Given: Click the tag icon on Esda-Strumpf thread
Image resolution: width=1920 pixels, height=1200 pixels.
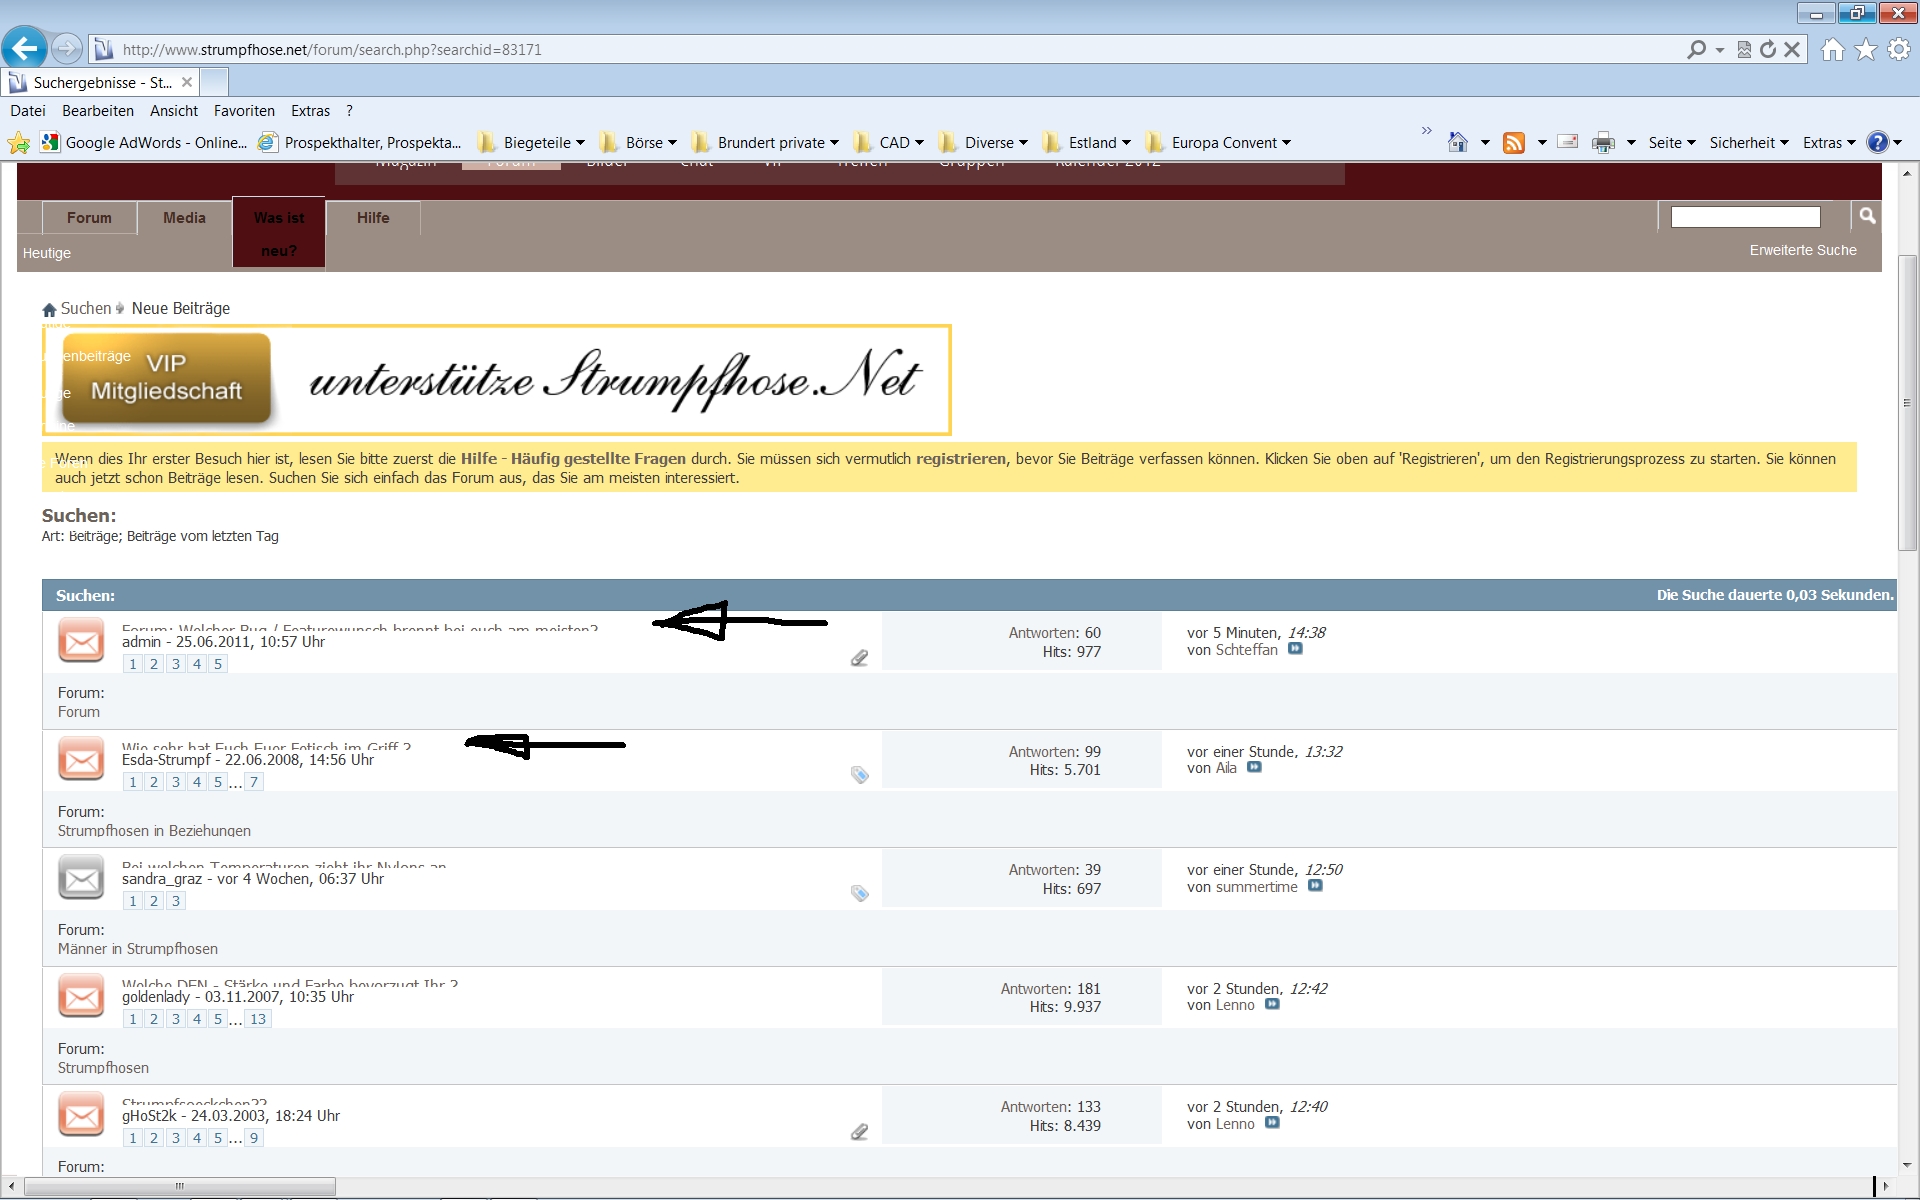Looking at the screenshot, I should (x=859, y=775).
